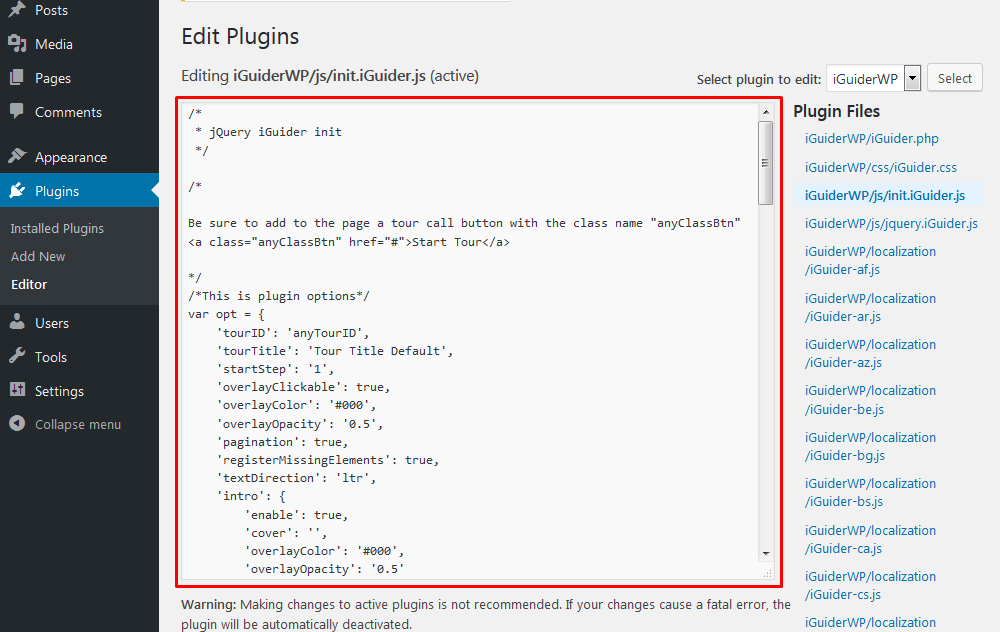
Task: Open iGuiderWP/css/iGuider.css file
Action: coord(881,167)
